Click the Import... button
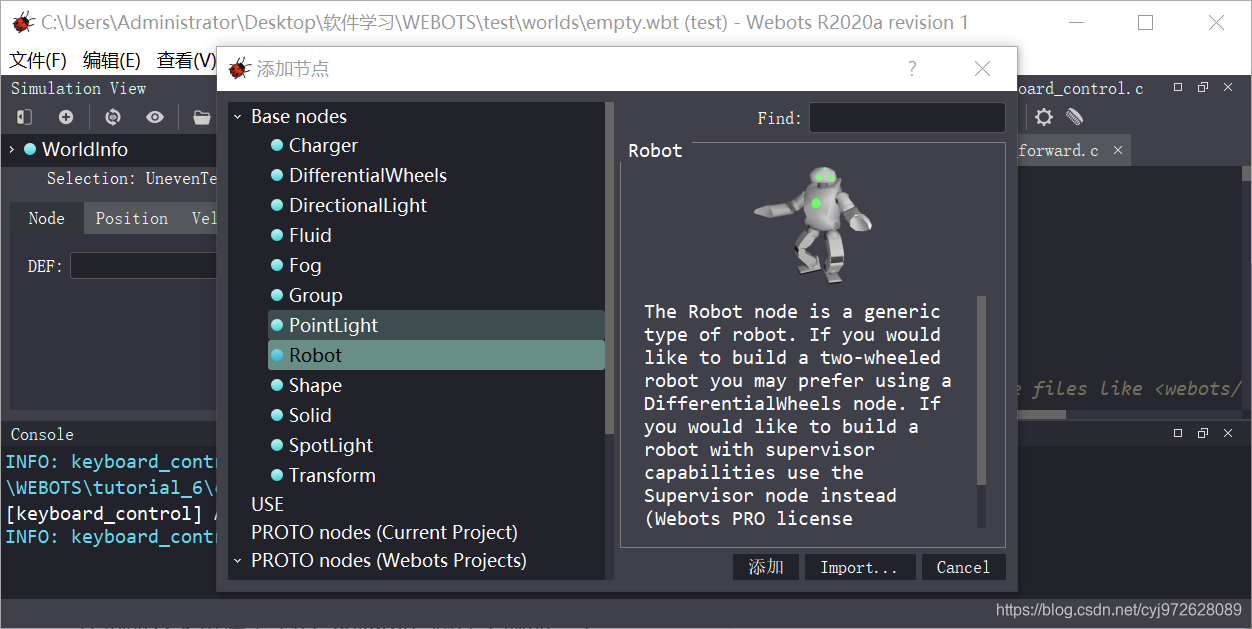Image resolution: width=1252 pixels, height=629 pixels. (x=860, y=567)
